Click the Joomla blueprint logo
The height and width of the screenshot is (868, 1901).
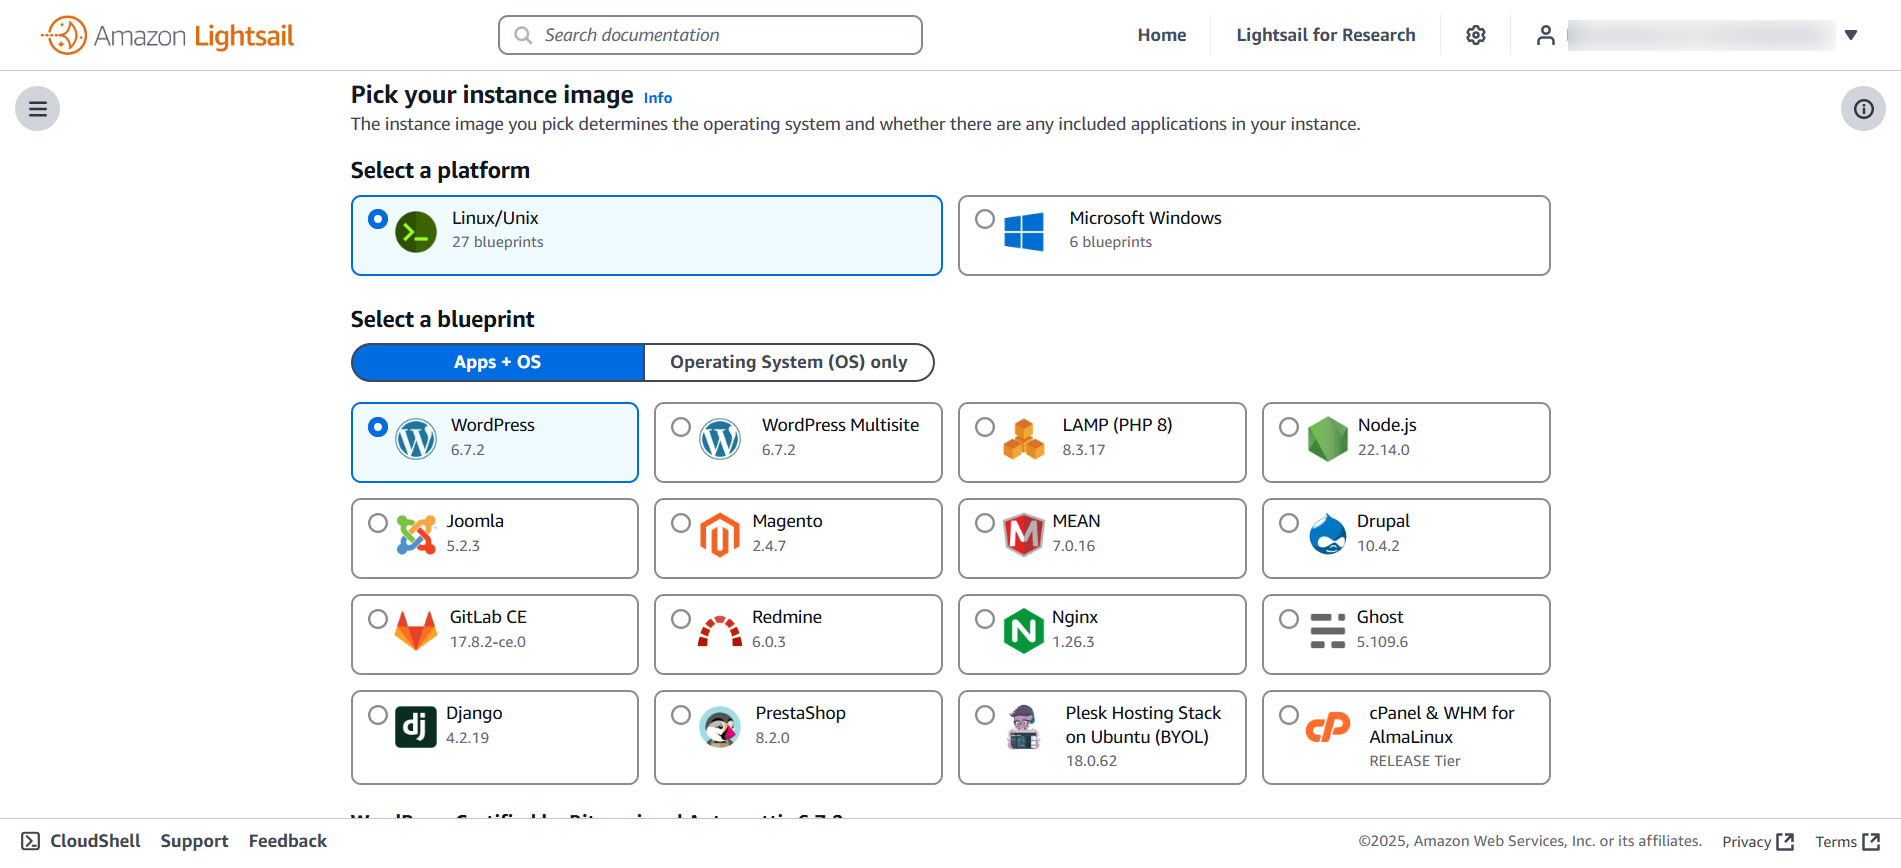pos(416,535)
